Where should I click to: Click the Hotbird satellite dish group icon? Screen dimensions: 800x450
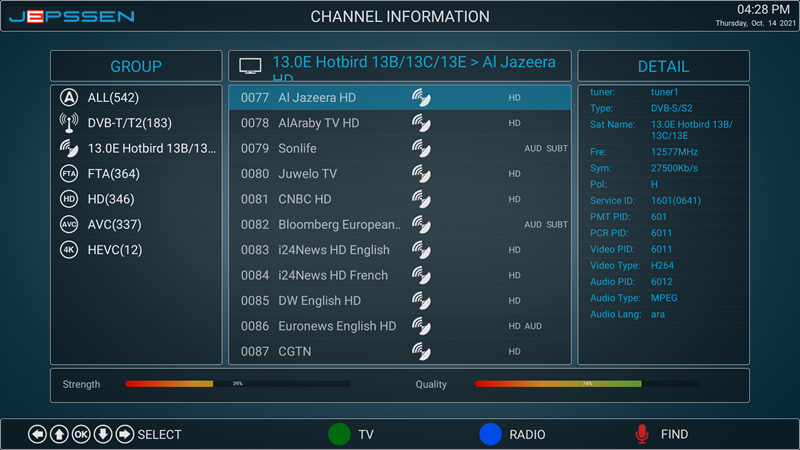tap(69, 148)
